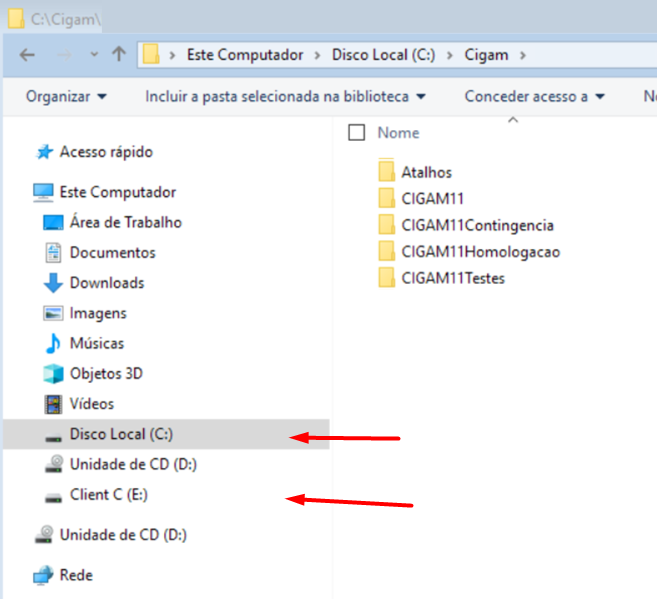Select the CIGAM11 folder icon

386,197
